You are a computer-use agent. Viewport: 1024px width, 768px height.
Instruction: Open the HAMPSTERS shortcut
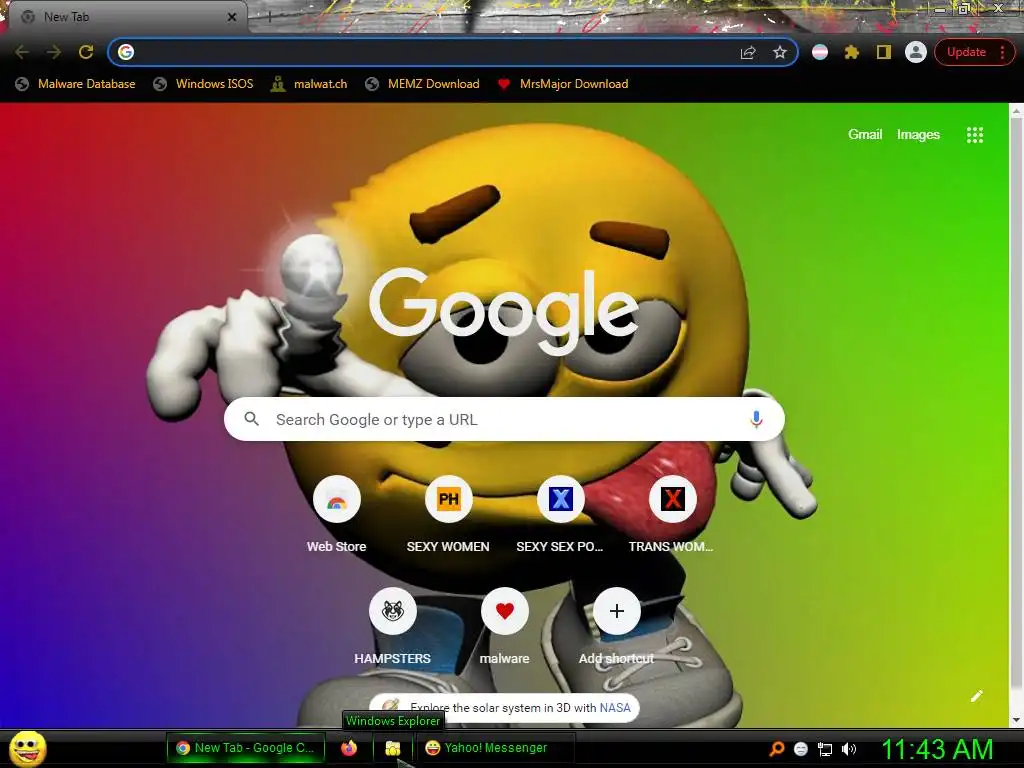[x=392, y=611]
